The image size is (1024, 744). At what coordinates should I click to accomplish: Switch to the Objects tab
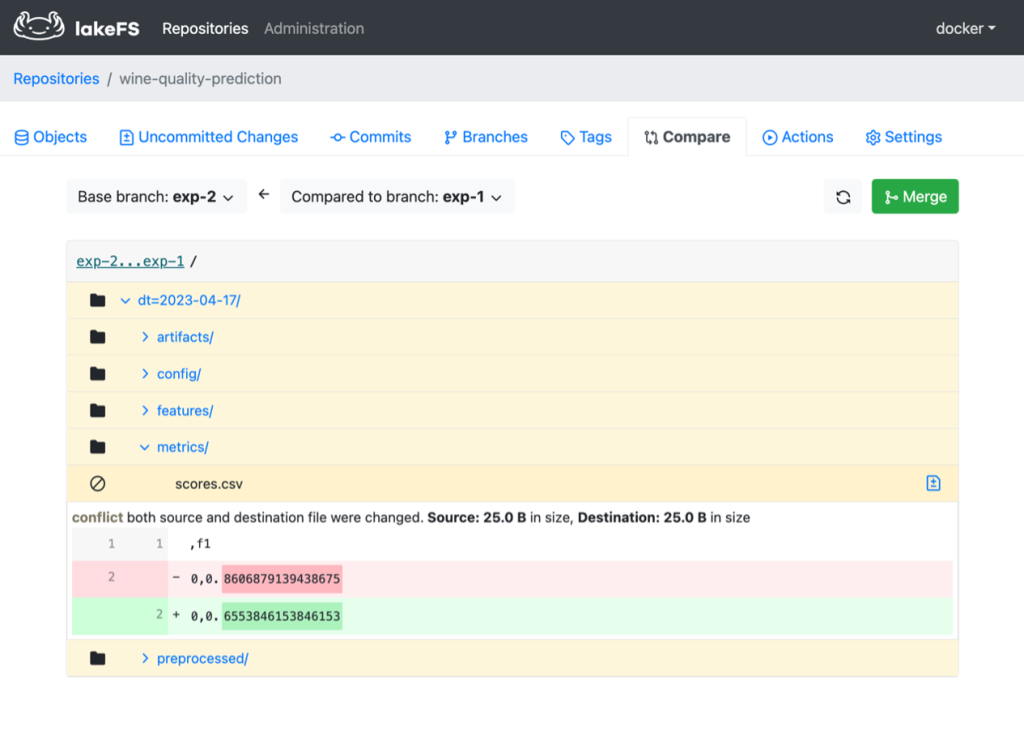coord(51,137)
